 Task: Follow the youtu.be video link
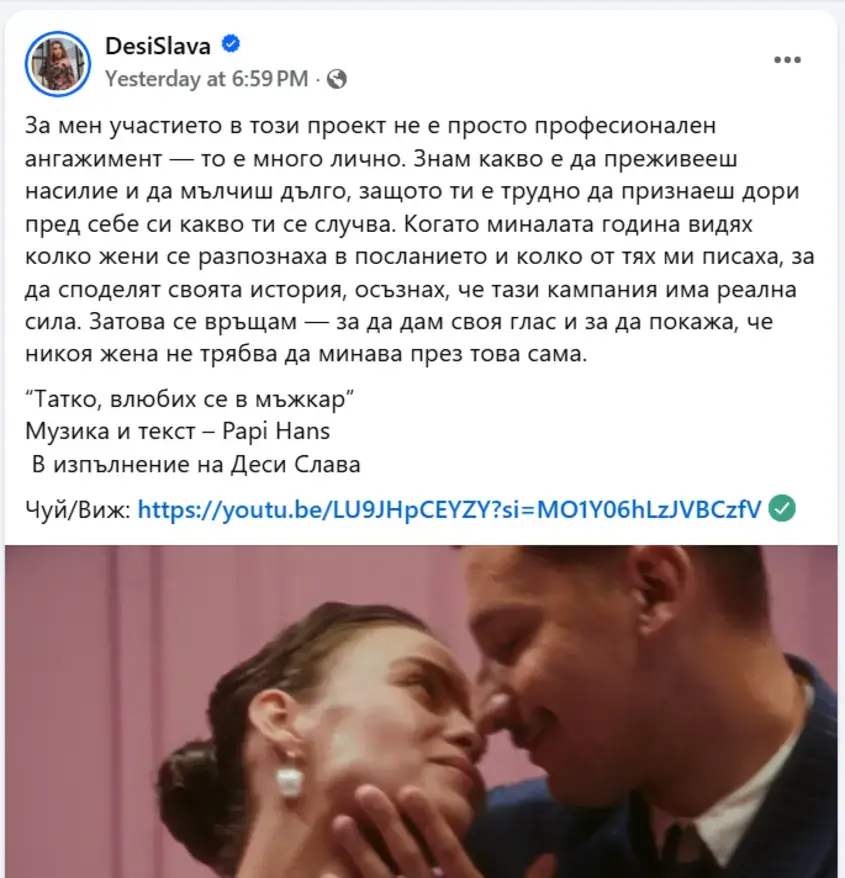(x=449, y=510)
